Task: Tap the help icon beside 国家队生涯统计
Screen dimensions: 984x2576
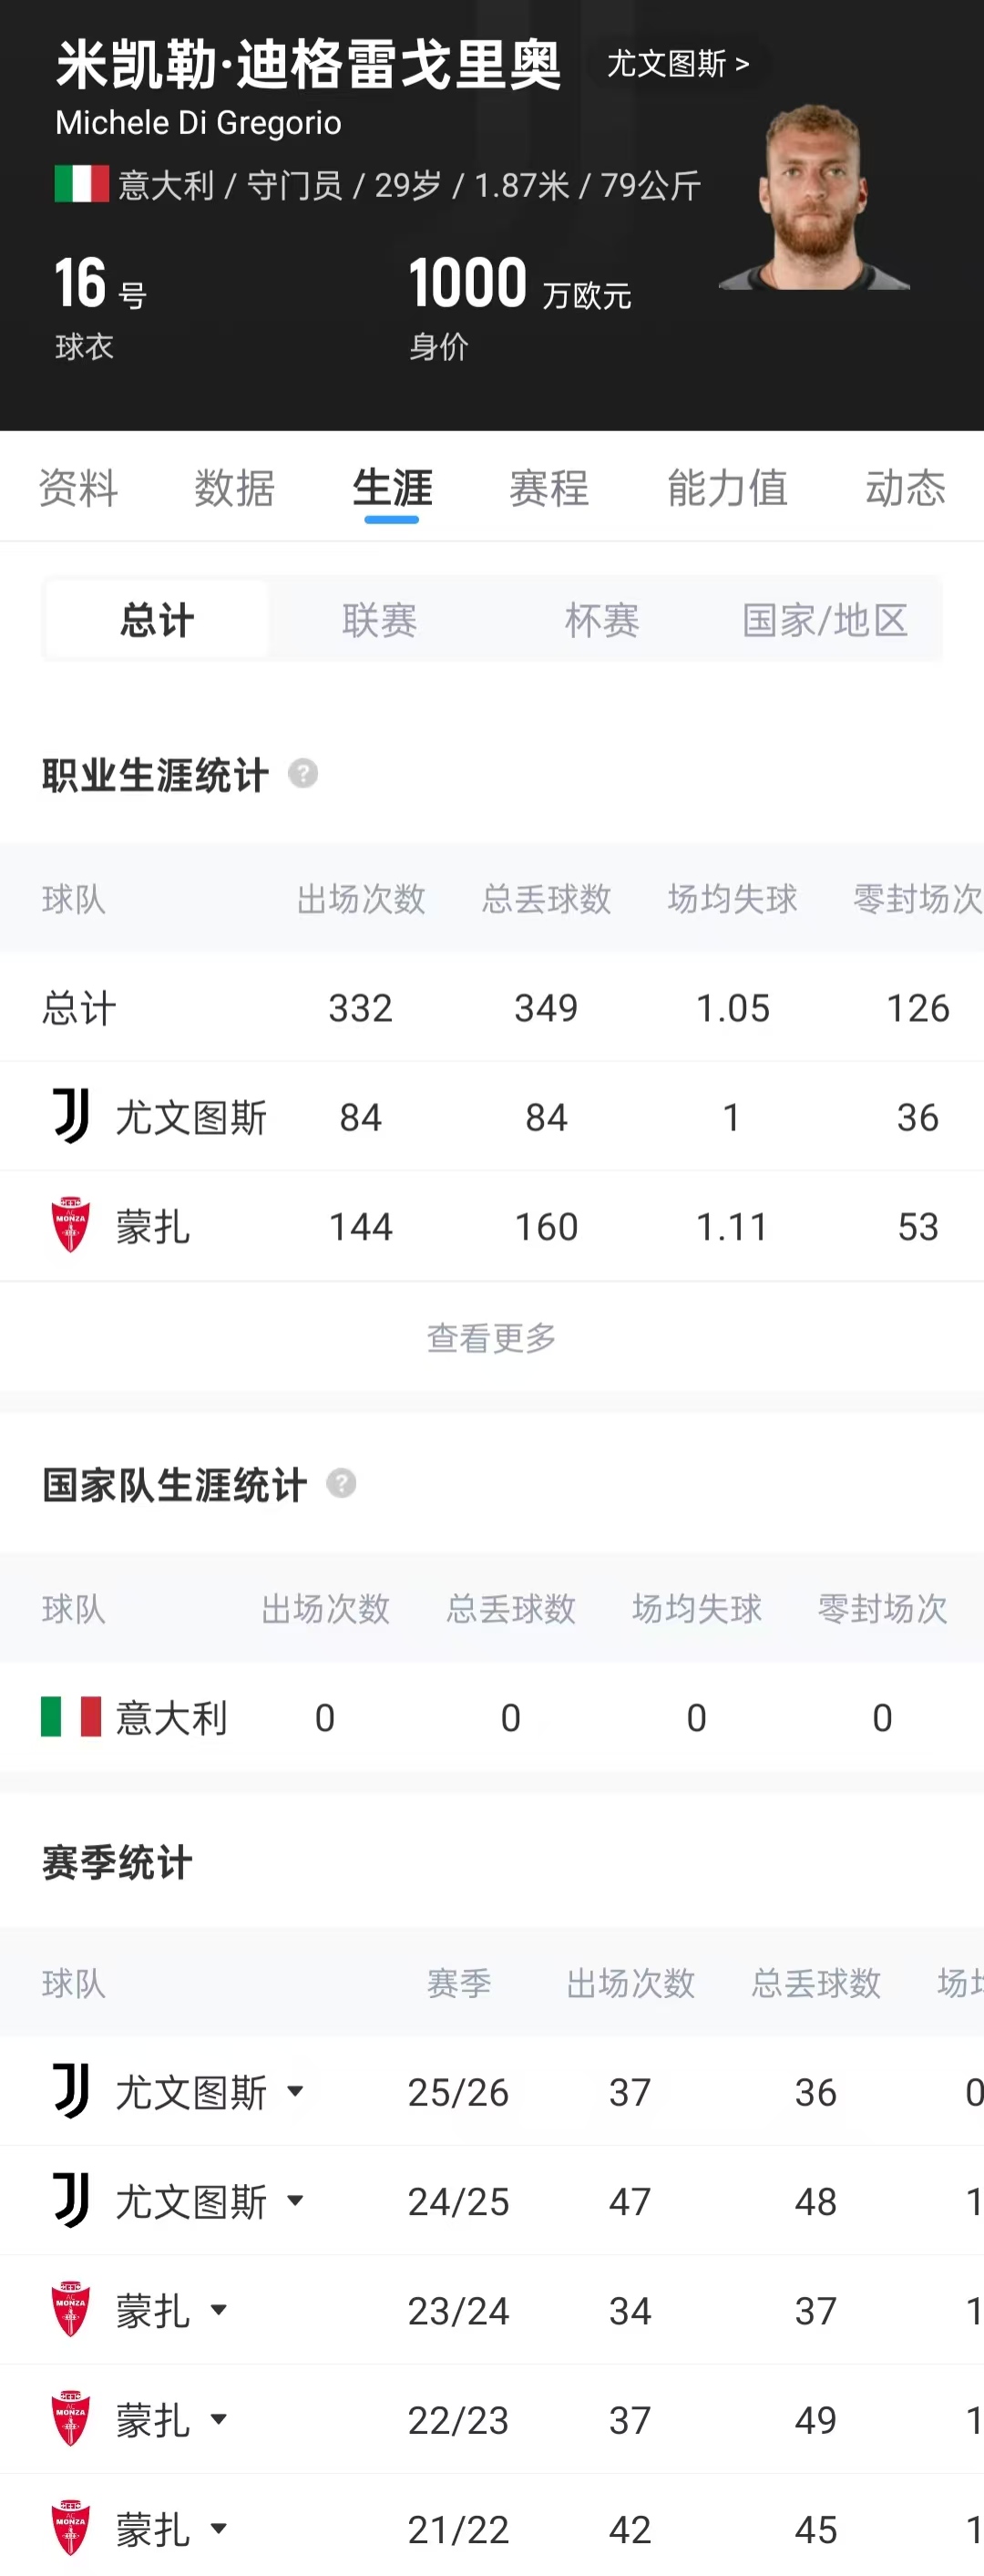Action: pyautogui.click(x=341, y=1483)
